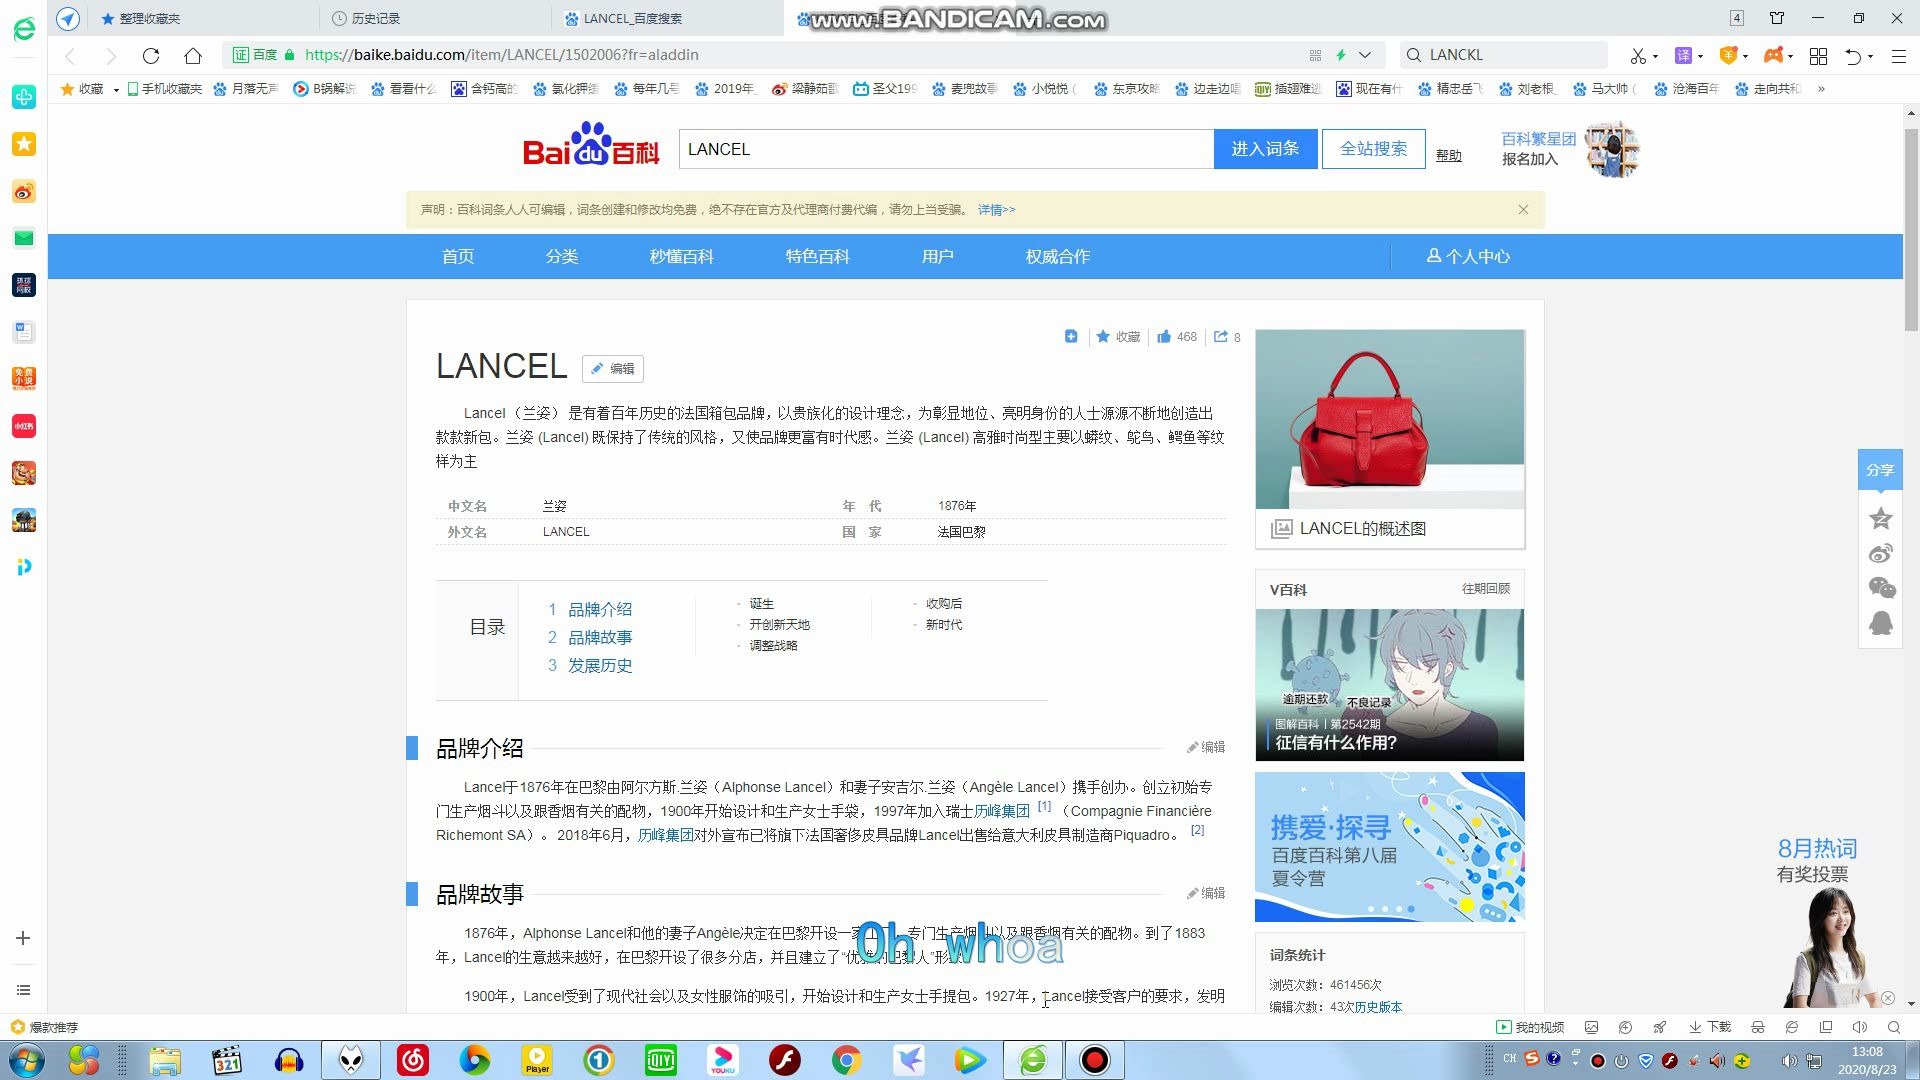Click the green lightning speed mode icon
Image resolution: width=1920 pixels, height=1080 pixels.
tap(1341, 55)
